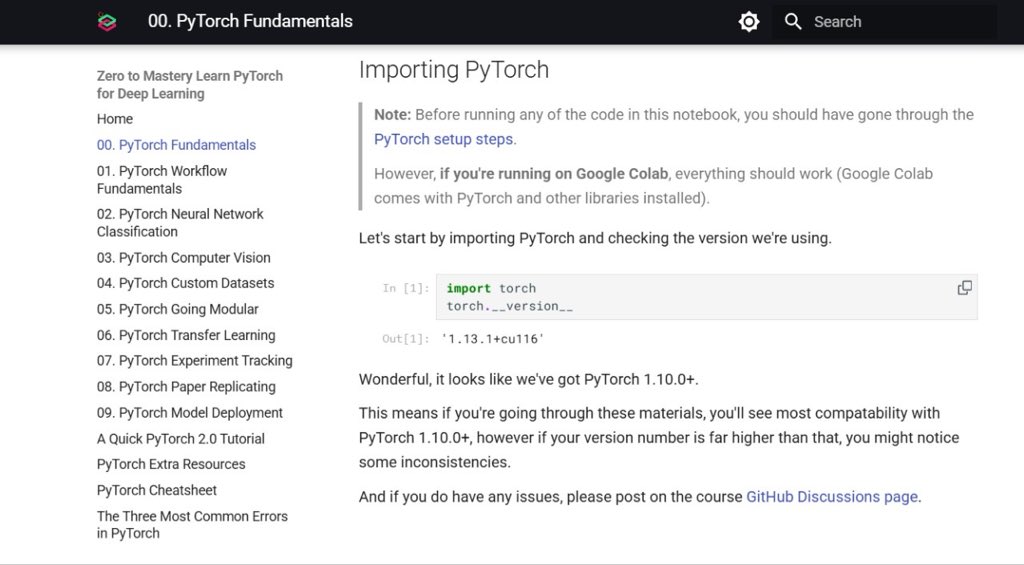Open 05. PyTorch Going Modular
The width and height of the screenshot is (1024, 565).
pos(178,309)
